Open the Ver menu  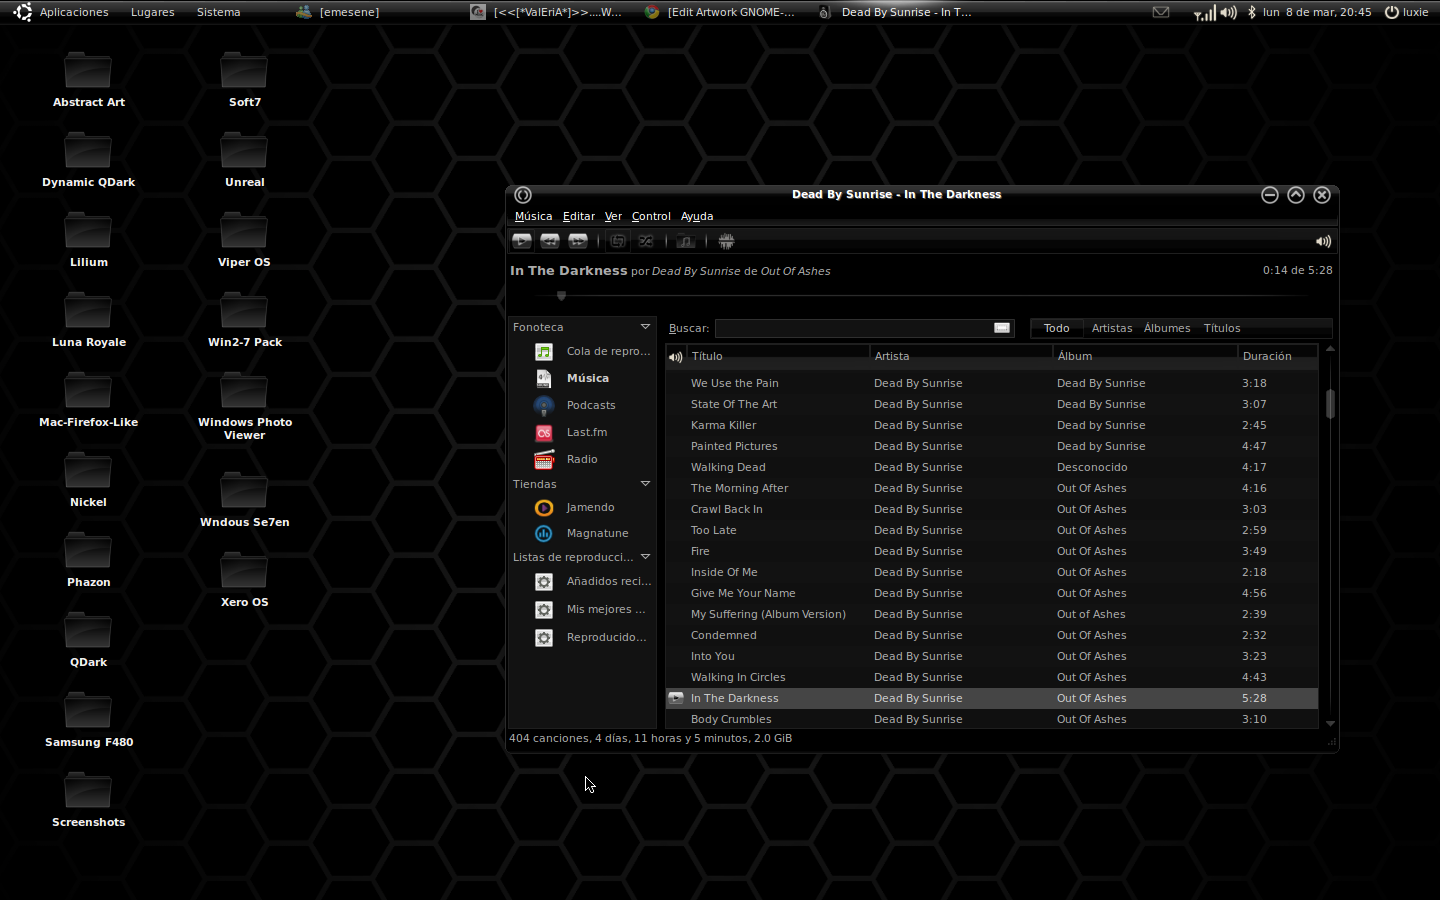tap(613, 216)
